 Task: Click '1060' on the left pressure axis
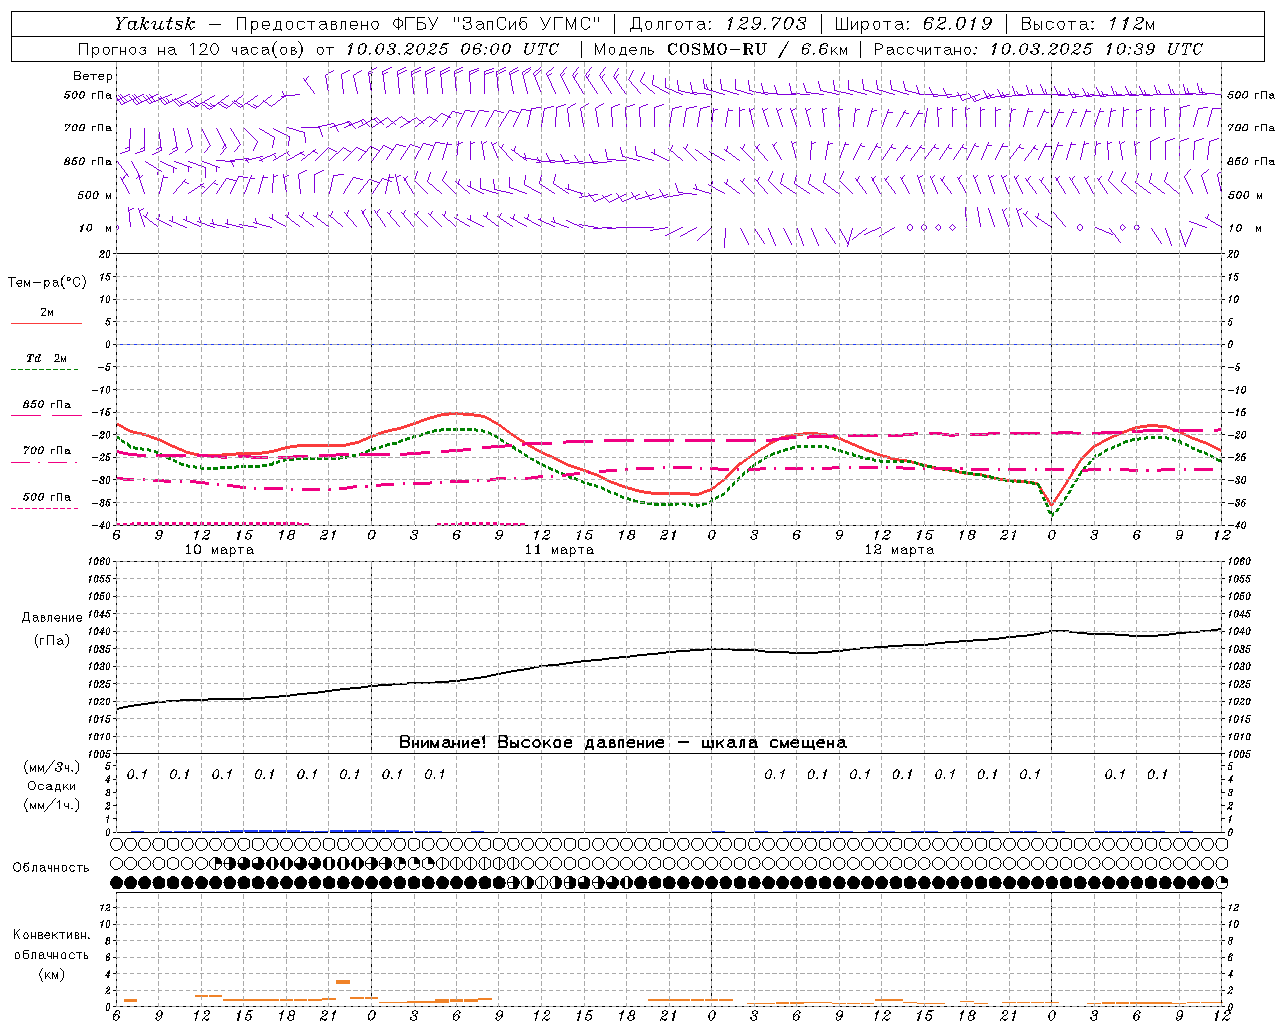[x=102, y=562]
